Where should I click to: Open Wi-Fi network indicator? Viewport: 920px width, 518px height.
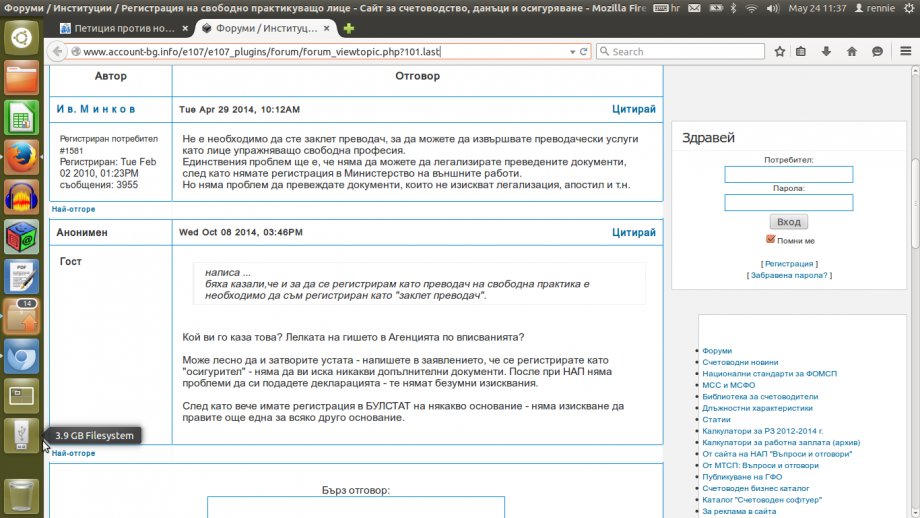(751, 8)
